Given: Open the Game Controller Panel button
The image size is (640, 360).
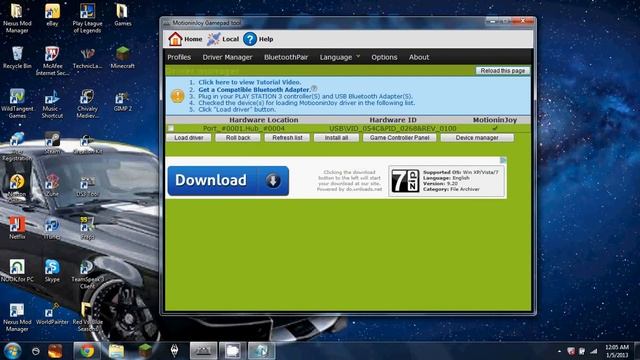Looking at the screenshot, I should (x=400, y=138).
